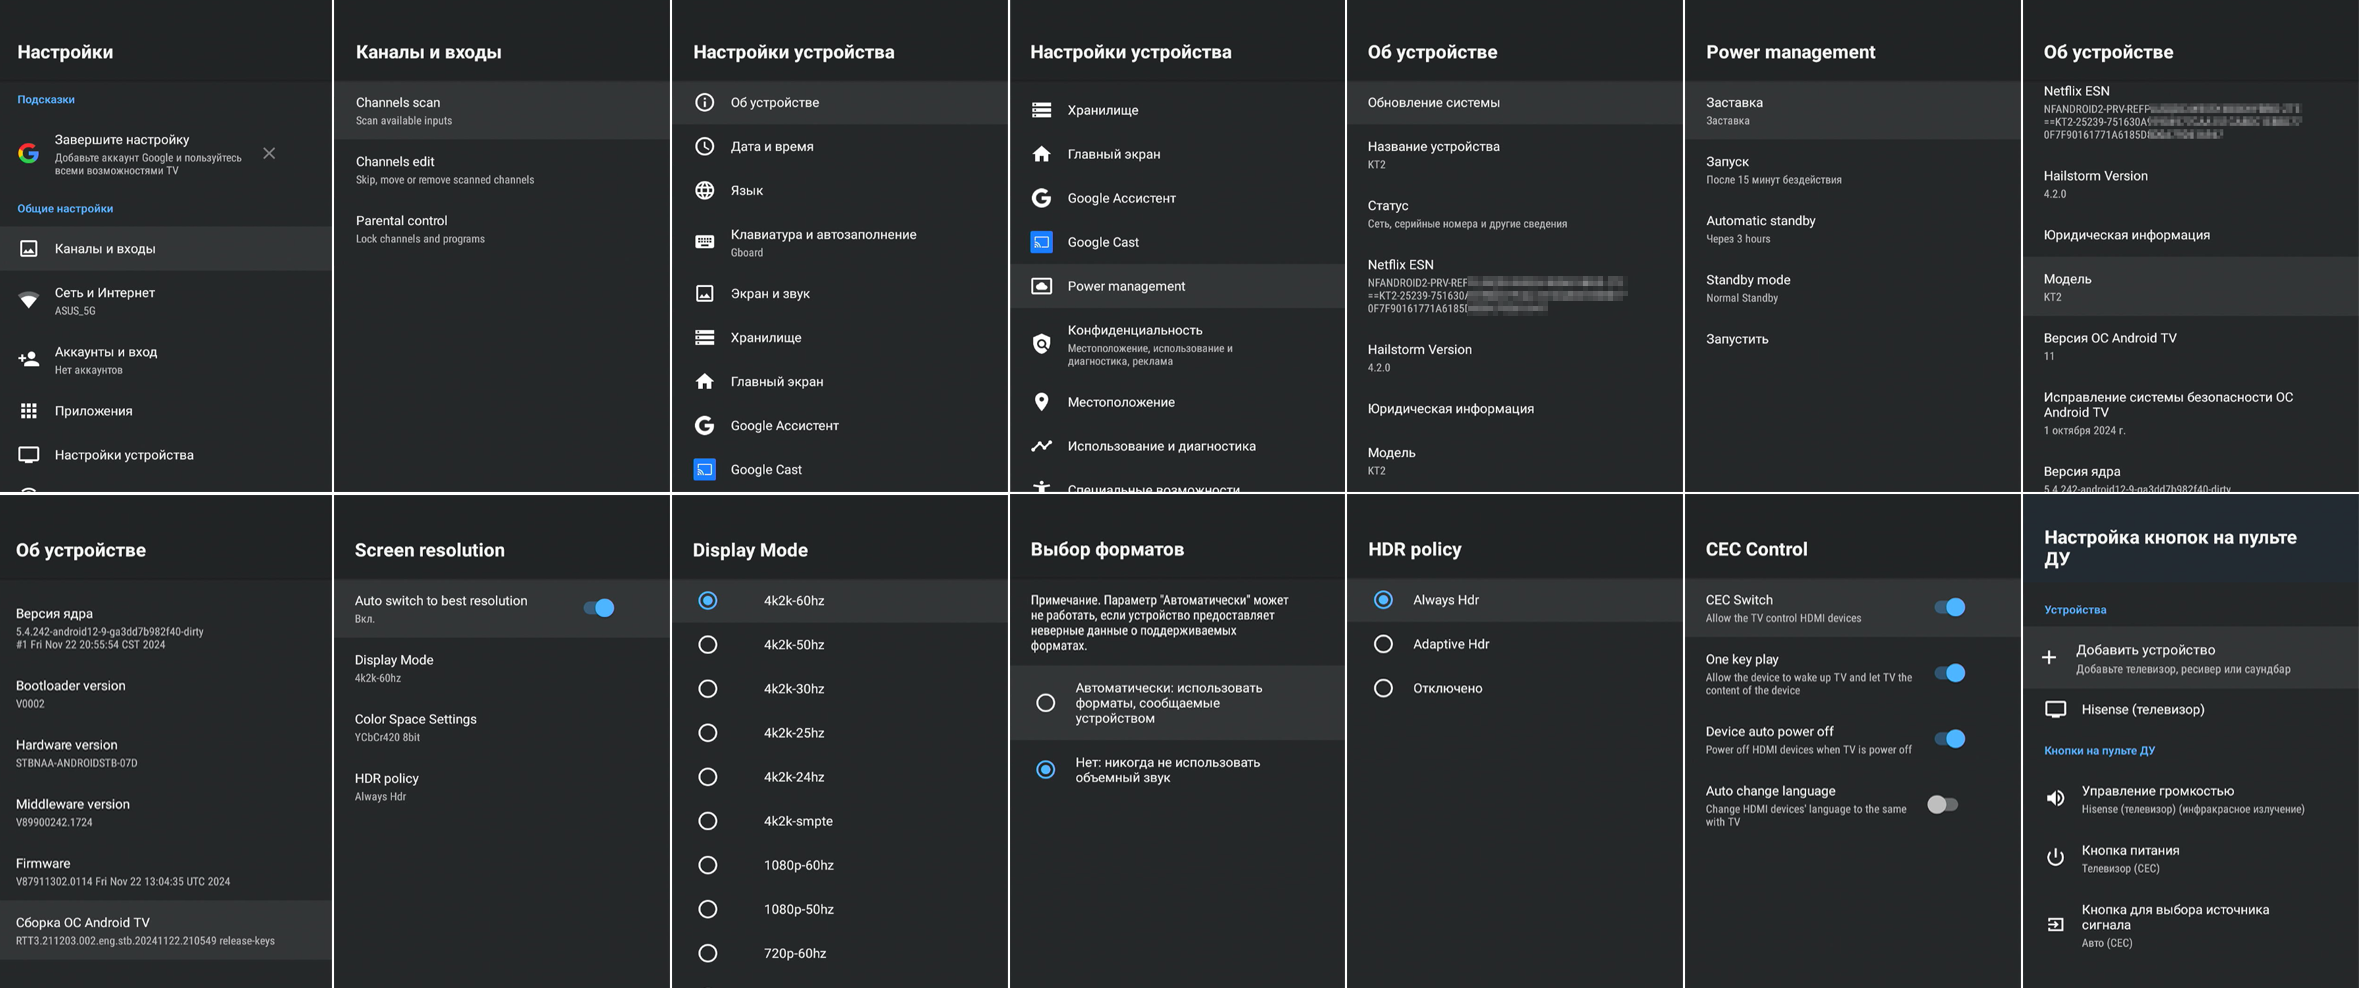Click the shield icon for Конфиденциальность
This screenshot has height=988, width=2359.
(1041, 344)
